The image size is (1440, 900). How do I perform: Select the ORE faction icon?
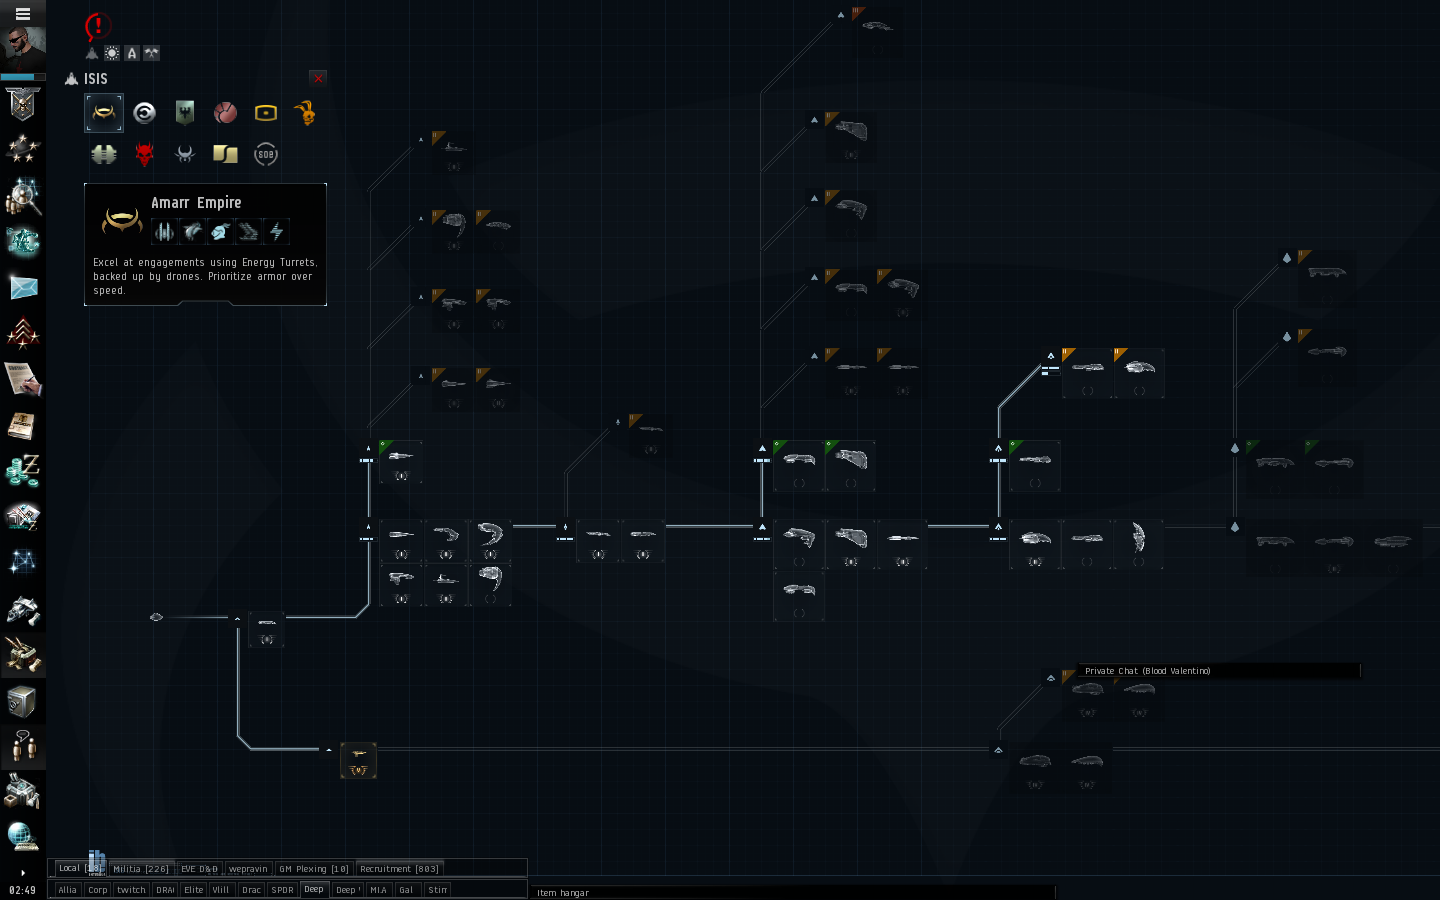pos(265,112)
